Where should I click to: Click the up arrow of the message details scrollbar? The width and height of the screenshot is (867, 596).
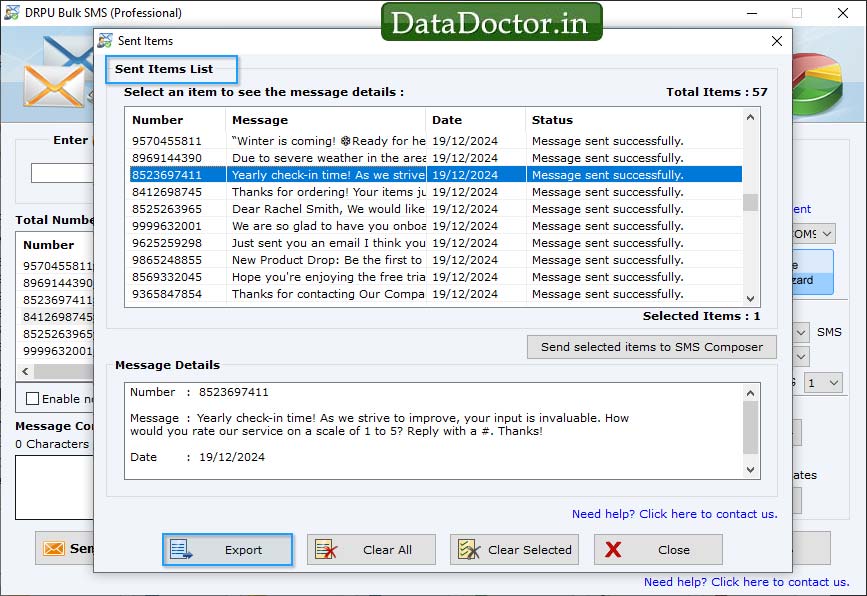point(750,393)
